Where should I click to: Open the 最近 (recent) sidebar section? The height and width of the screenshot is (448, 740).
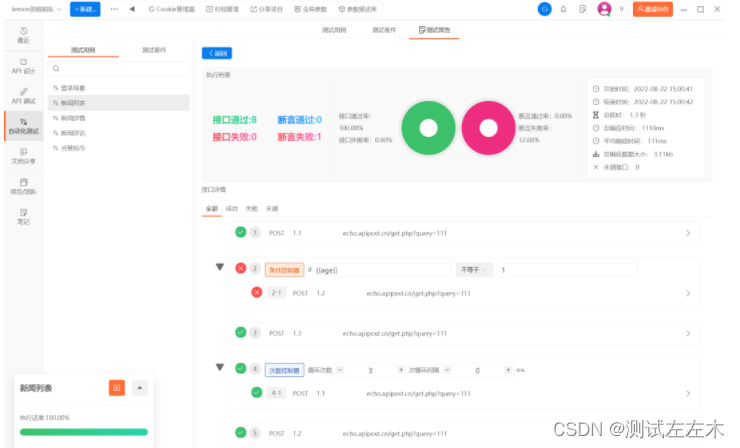tap(23, 35)
